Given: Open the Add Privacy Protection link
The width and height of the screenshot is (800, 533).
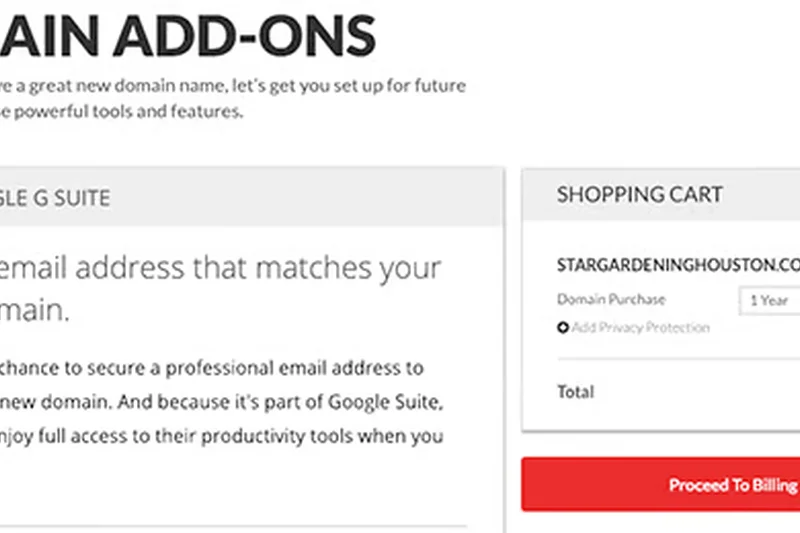Looking at the screenshot, I should (x=640, y=328).
